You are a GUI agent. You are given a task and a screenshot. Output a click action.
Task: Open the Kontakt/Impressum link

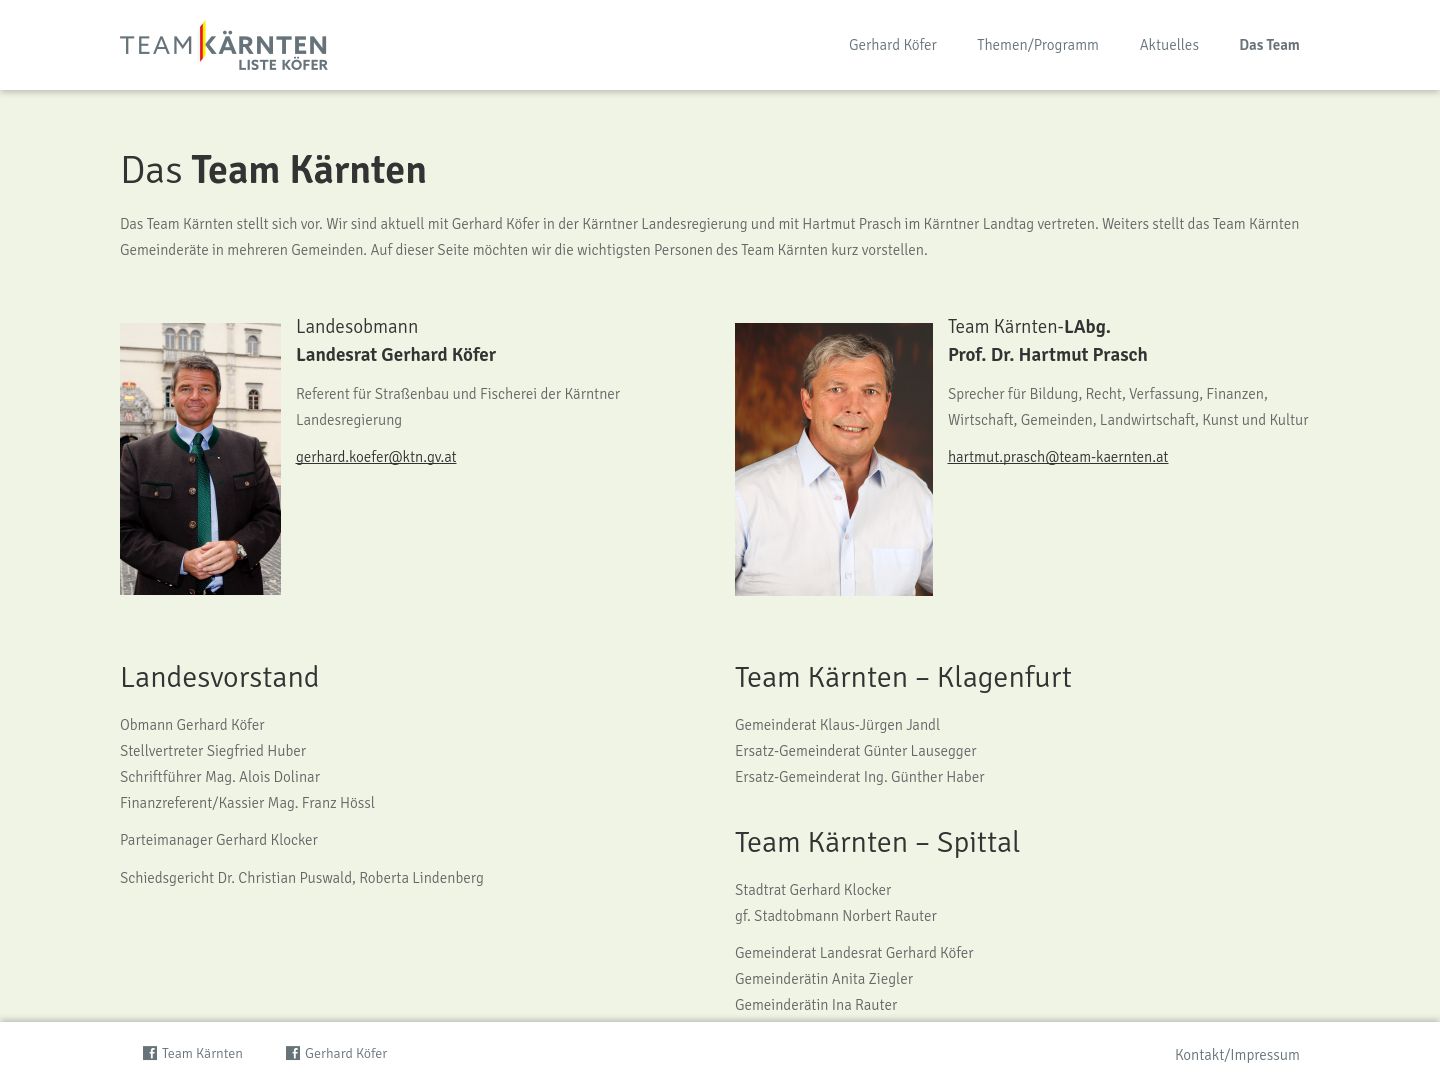pos(1237,1055)
